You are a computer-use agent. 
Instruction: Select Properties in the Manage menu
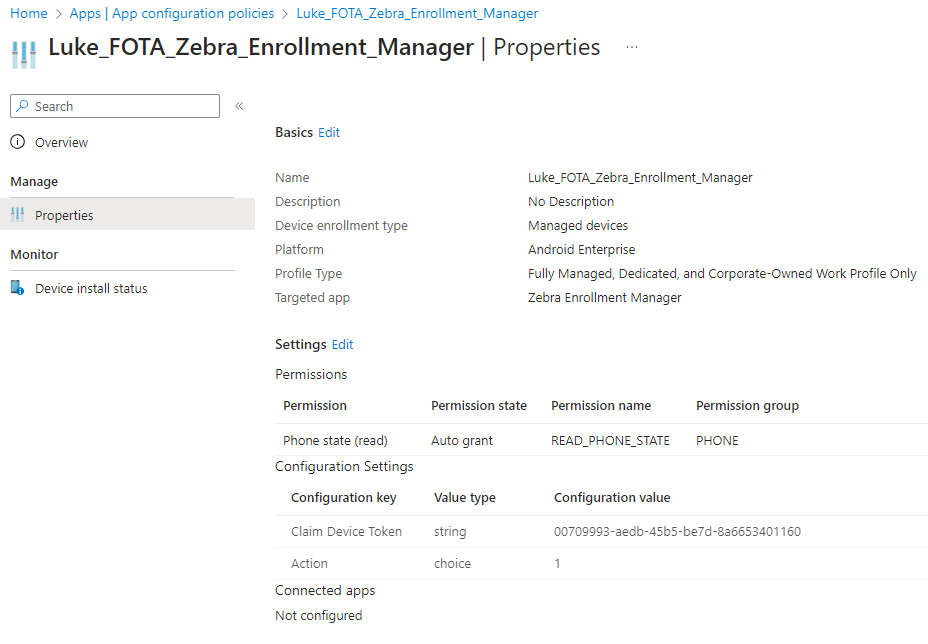(x=64, y=215)
